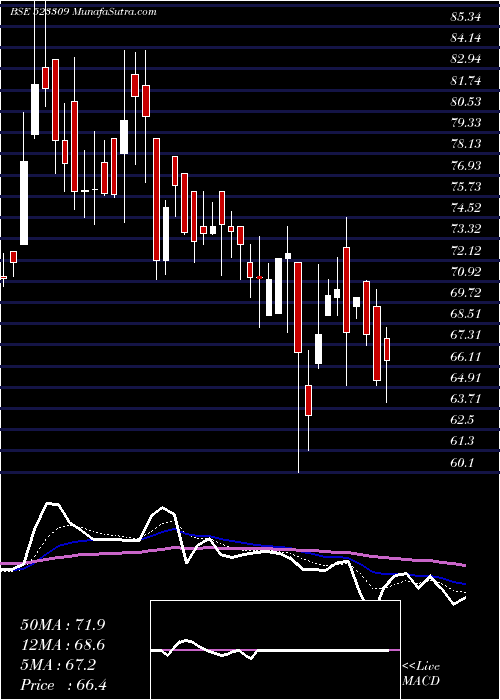This screenshot has width=500, height=700.
Task: Click the 67.31 price axis label
Action: click(466, 335)
